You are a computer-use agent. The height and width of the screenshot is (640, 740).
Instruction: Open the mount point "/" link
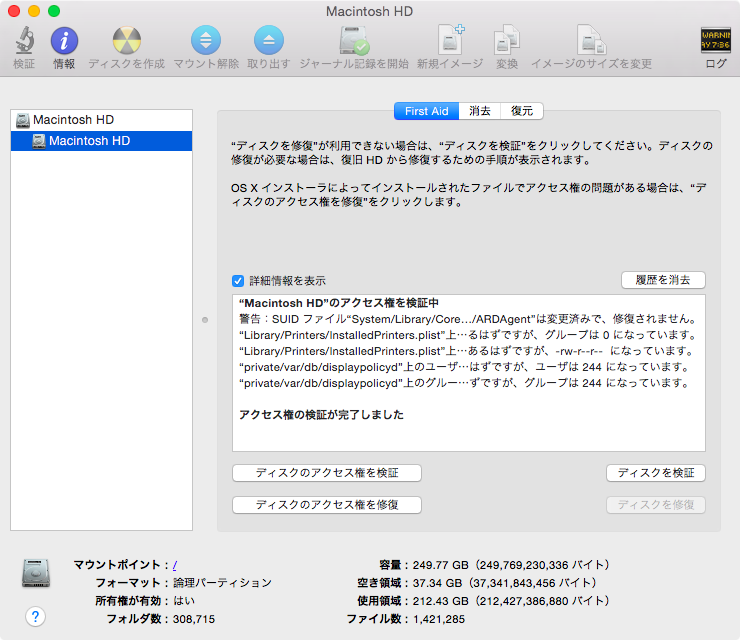(175, 565)
